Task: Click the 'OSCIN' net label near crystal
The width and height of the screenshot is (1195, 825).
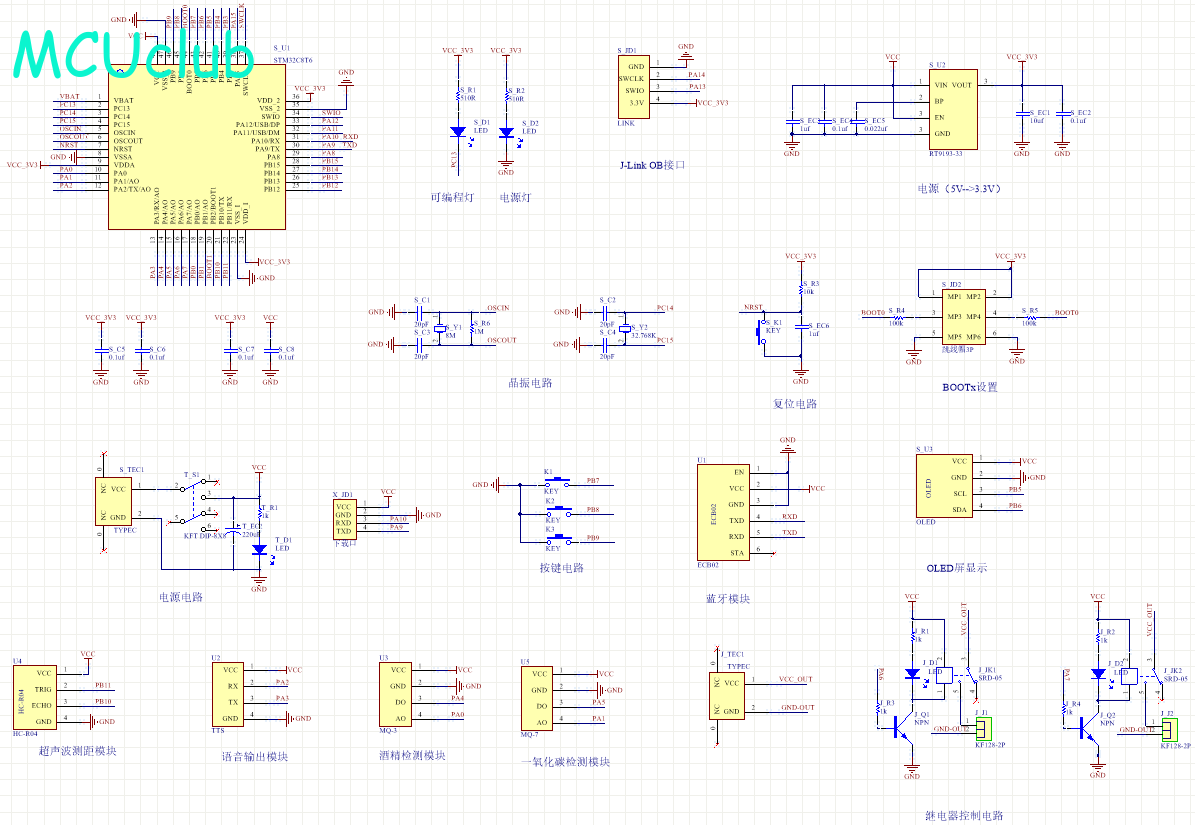Action: click(x=498, y=308)
